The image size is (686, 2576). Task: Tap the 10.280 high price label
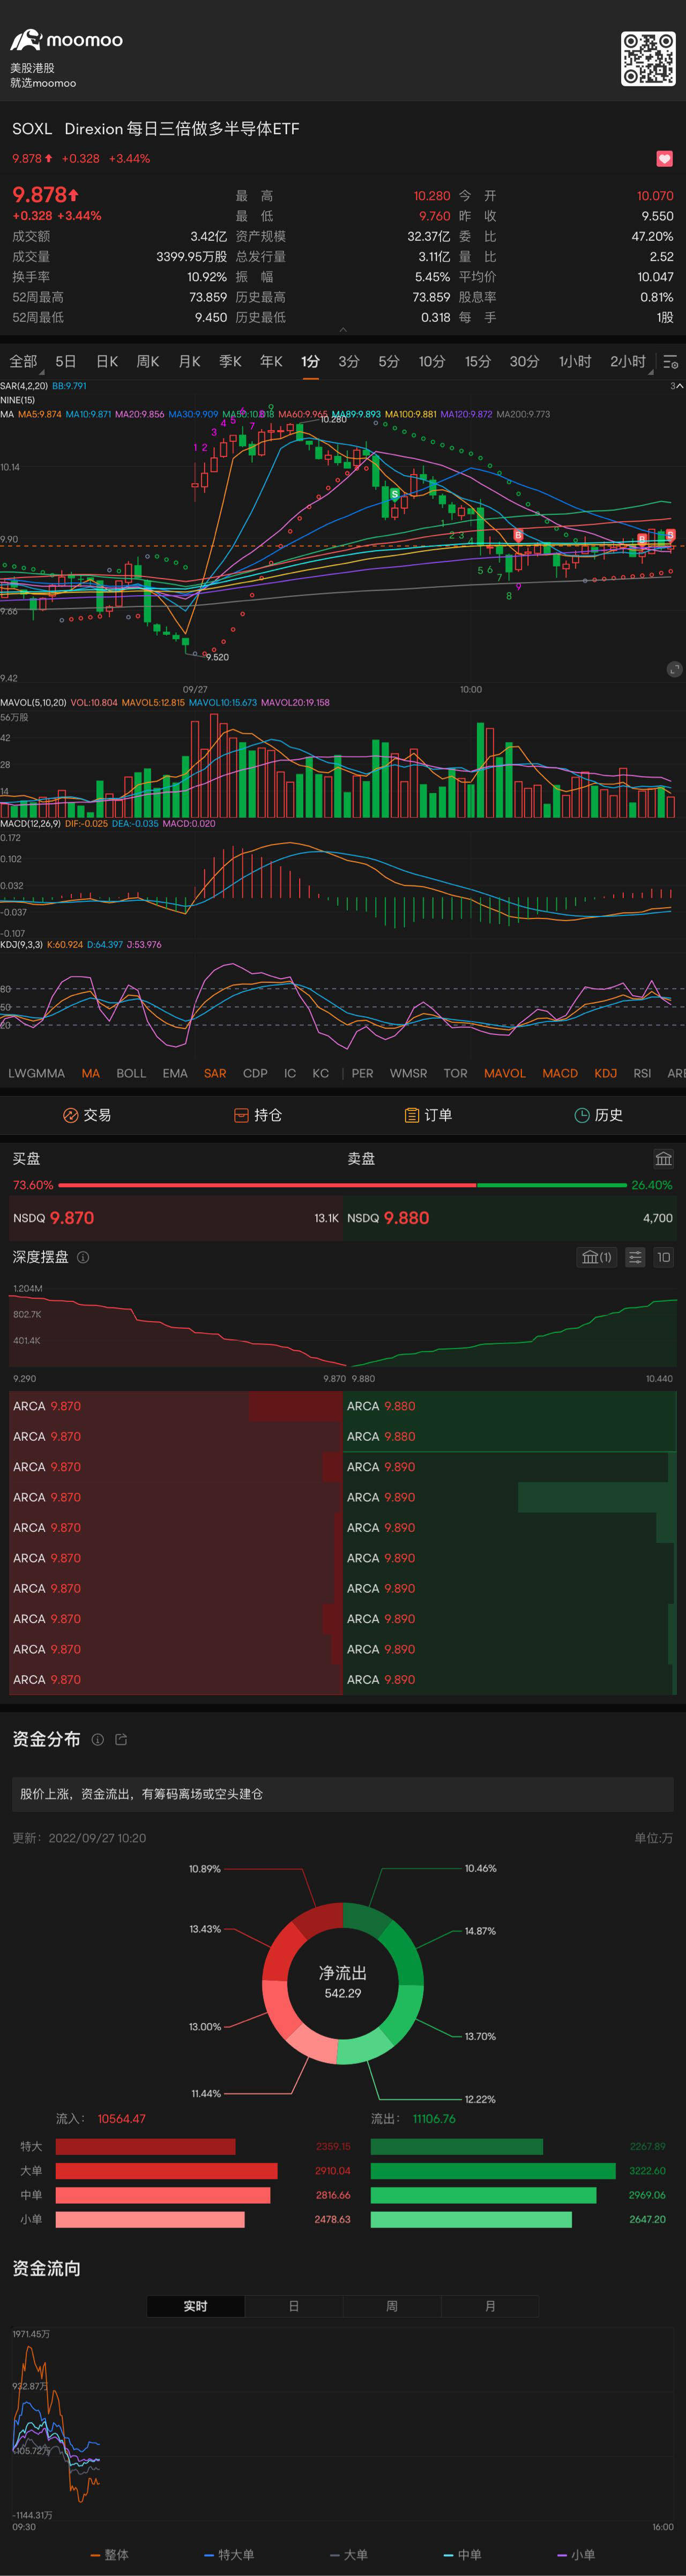pyautogui.click(x=334, y=419)
